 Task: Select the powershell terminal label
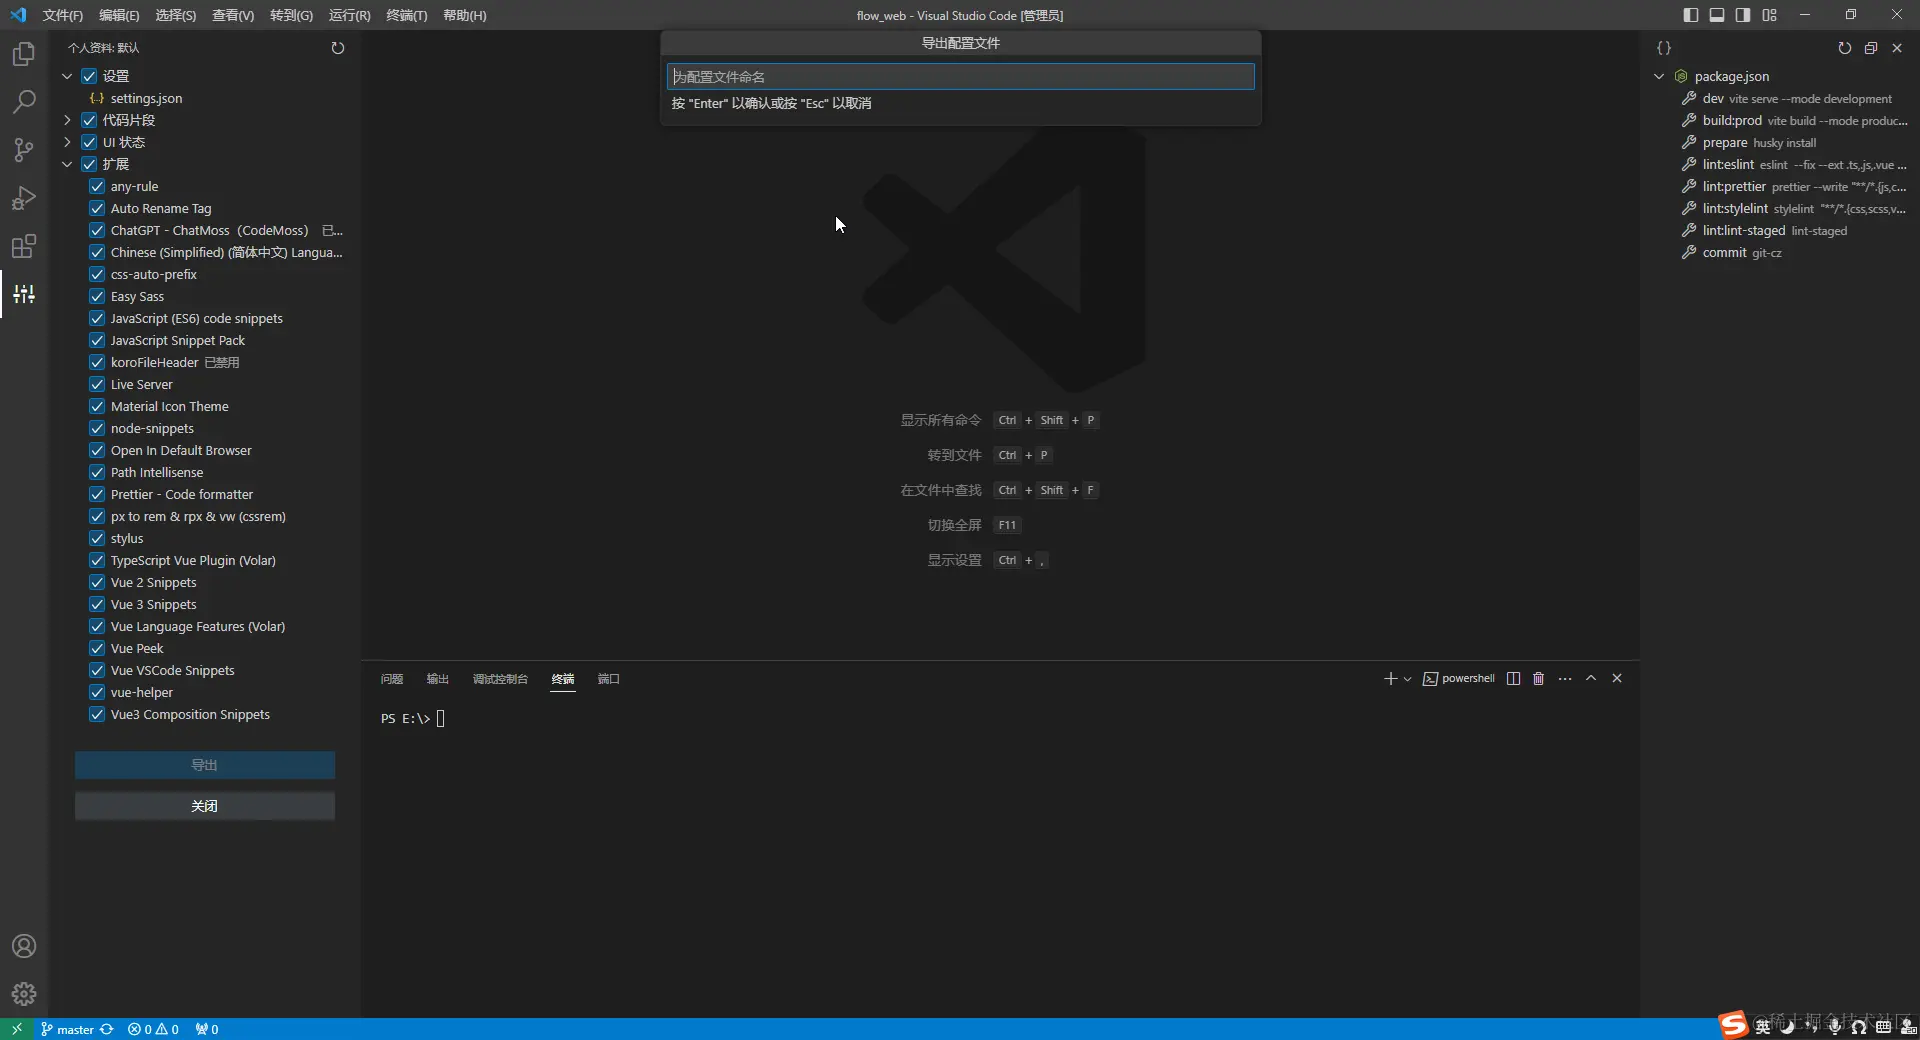1459,679
